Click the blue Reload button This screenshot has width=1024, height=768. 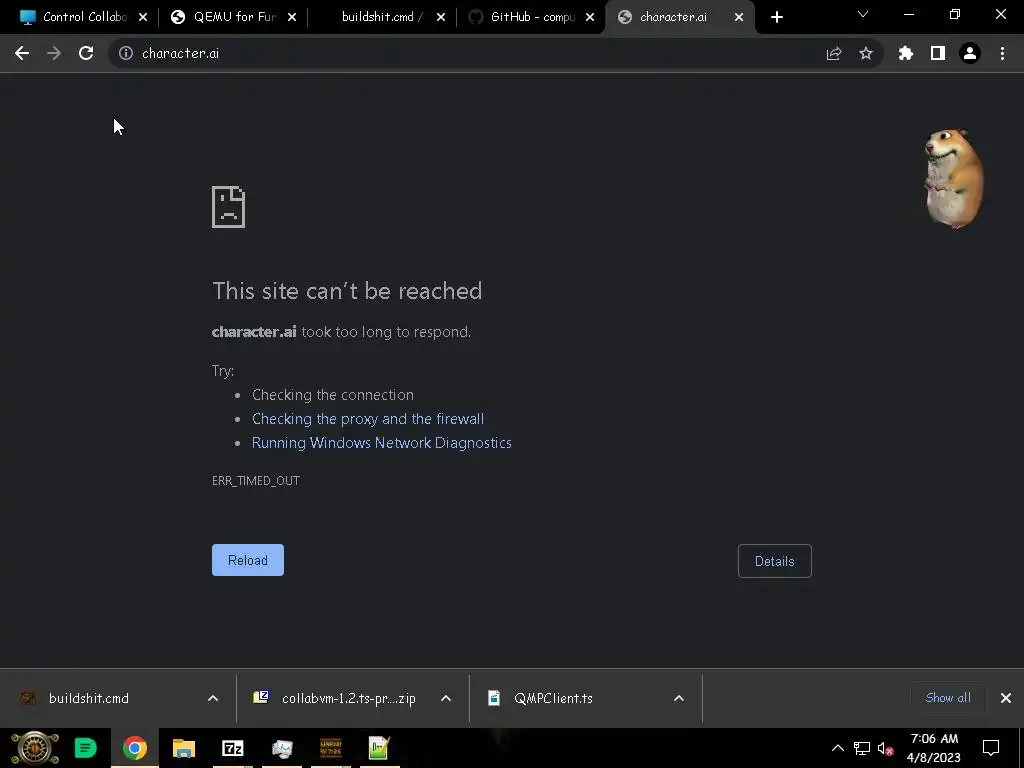[248, 560]
